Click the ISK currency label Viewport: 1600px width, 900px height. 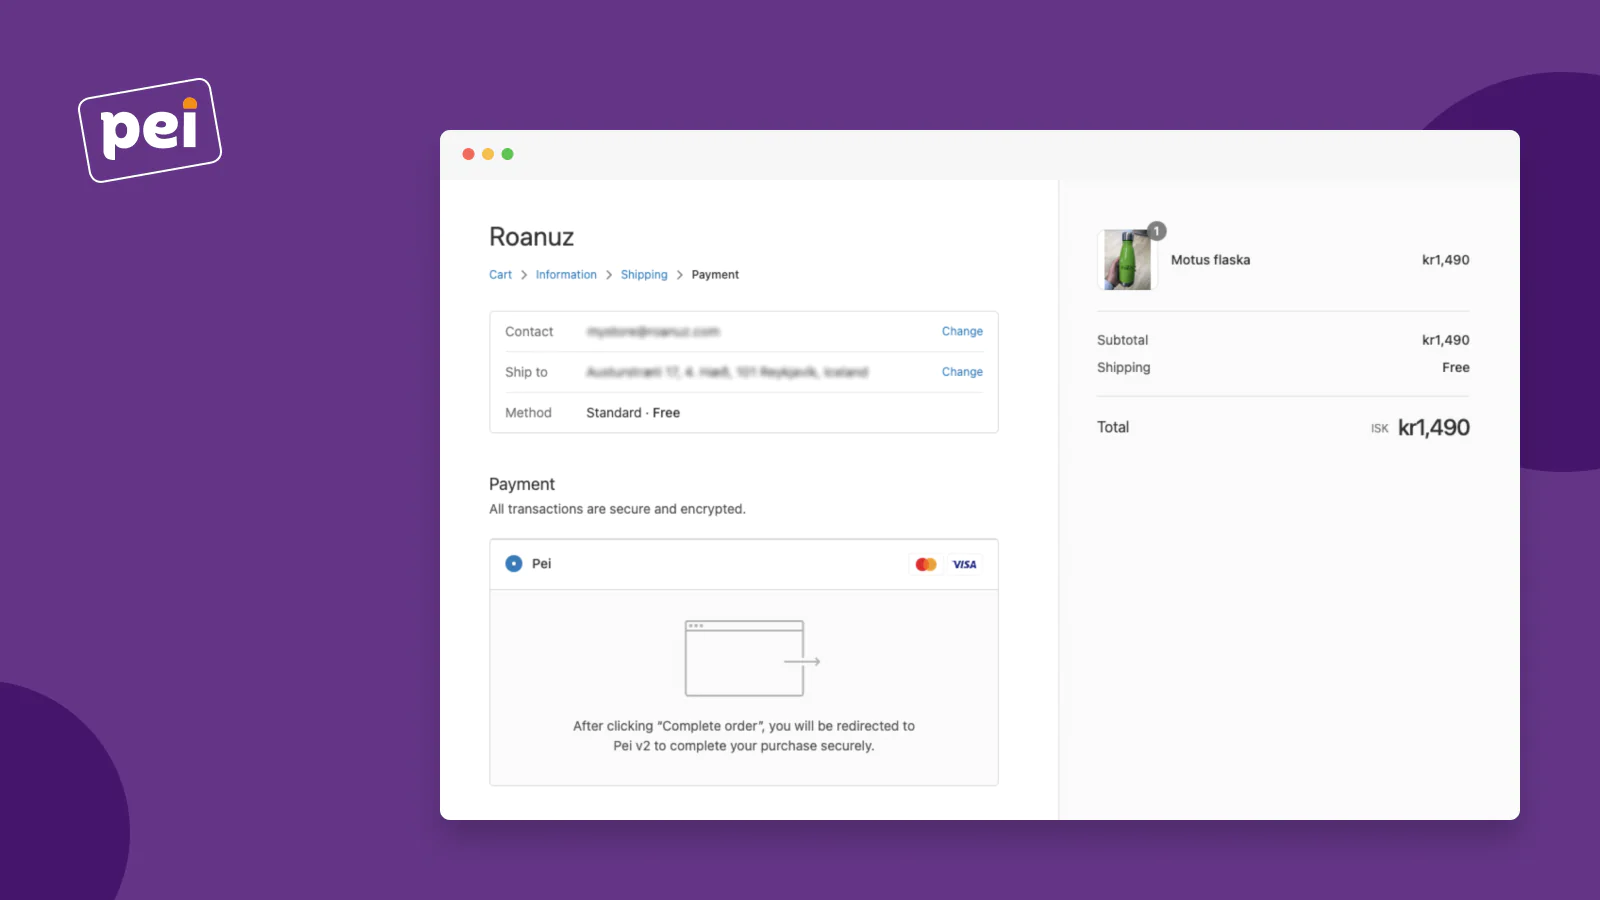[1379, 429]
